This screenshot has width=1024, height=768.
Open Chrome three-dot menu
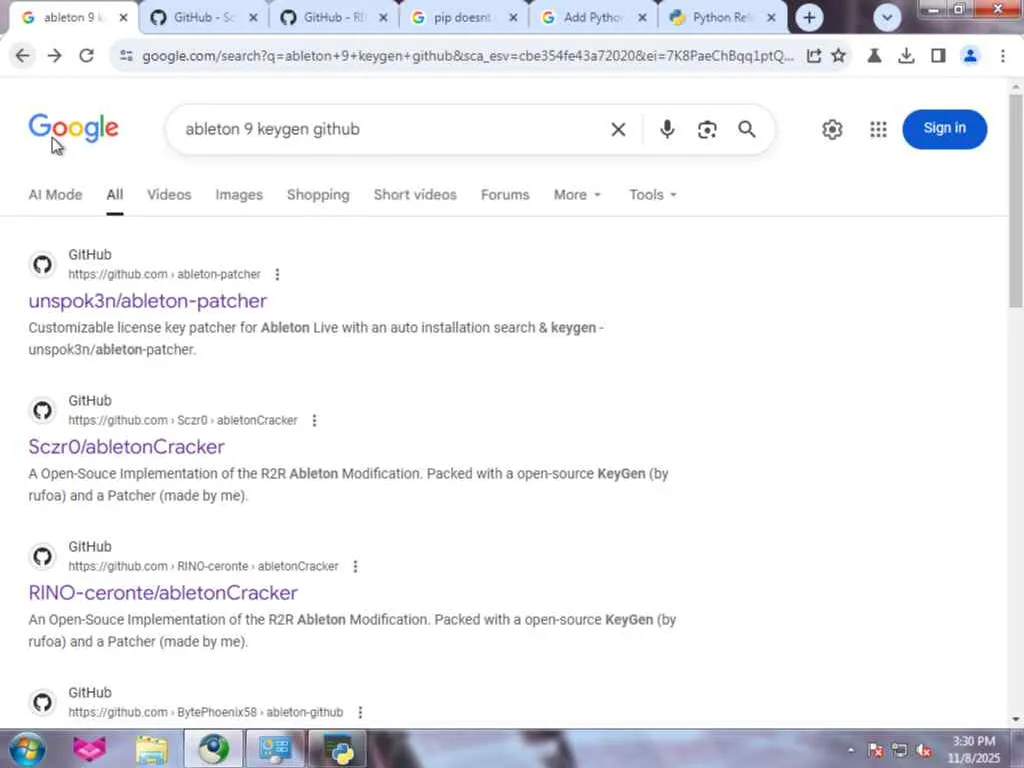tap(1002, 56)
